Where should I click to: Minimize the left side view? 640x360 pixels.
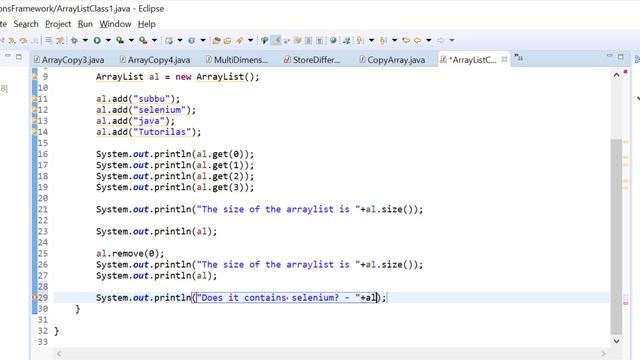tap(7, 56)
